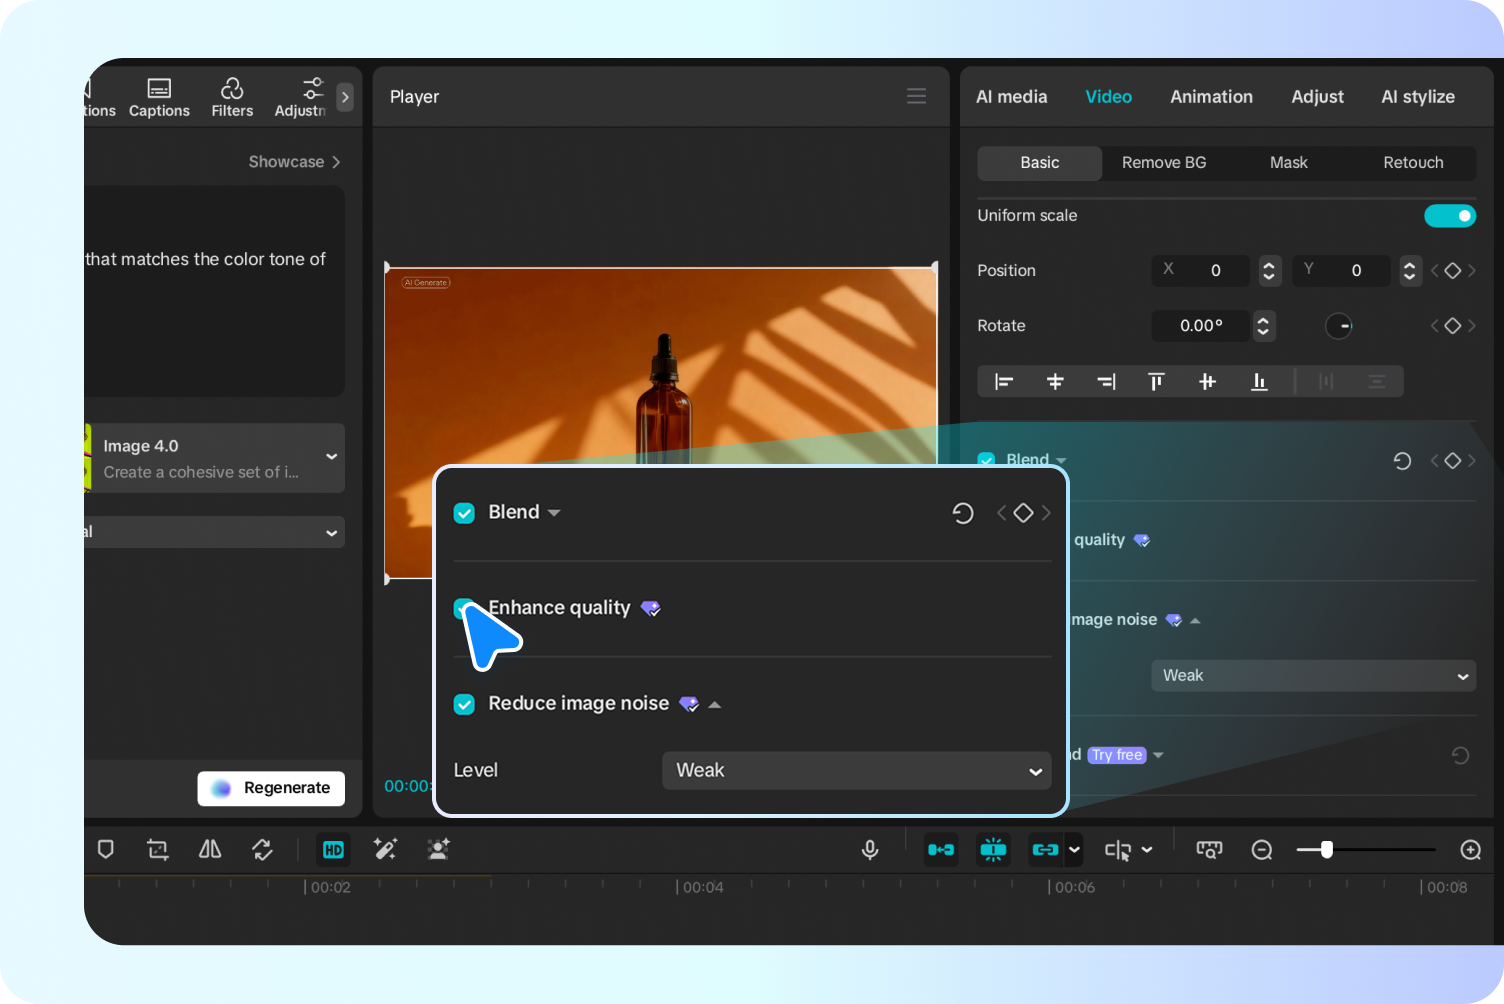Open Filters panel icon
The width and height of the screenshot is (1504, 1004).
[x=232, y=97]
